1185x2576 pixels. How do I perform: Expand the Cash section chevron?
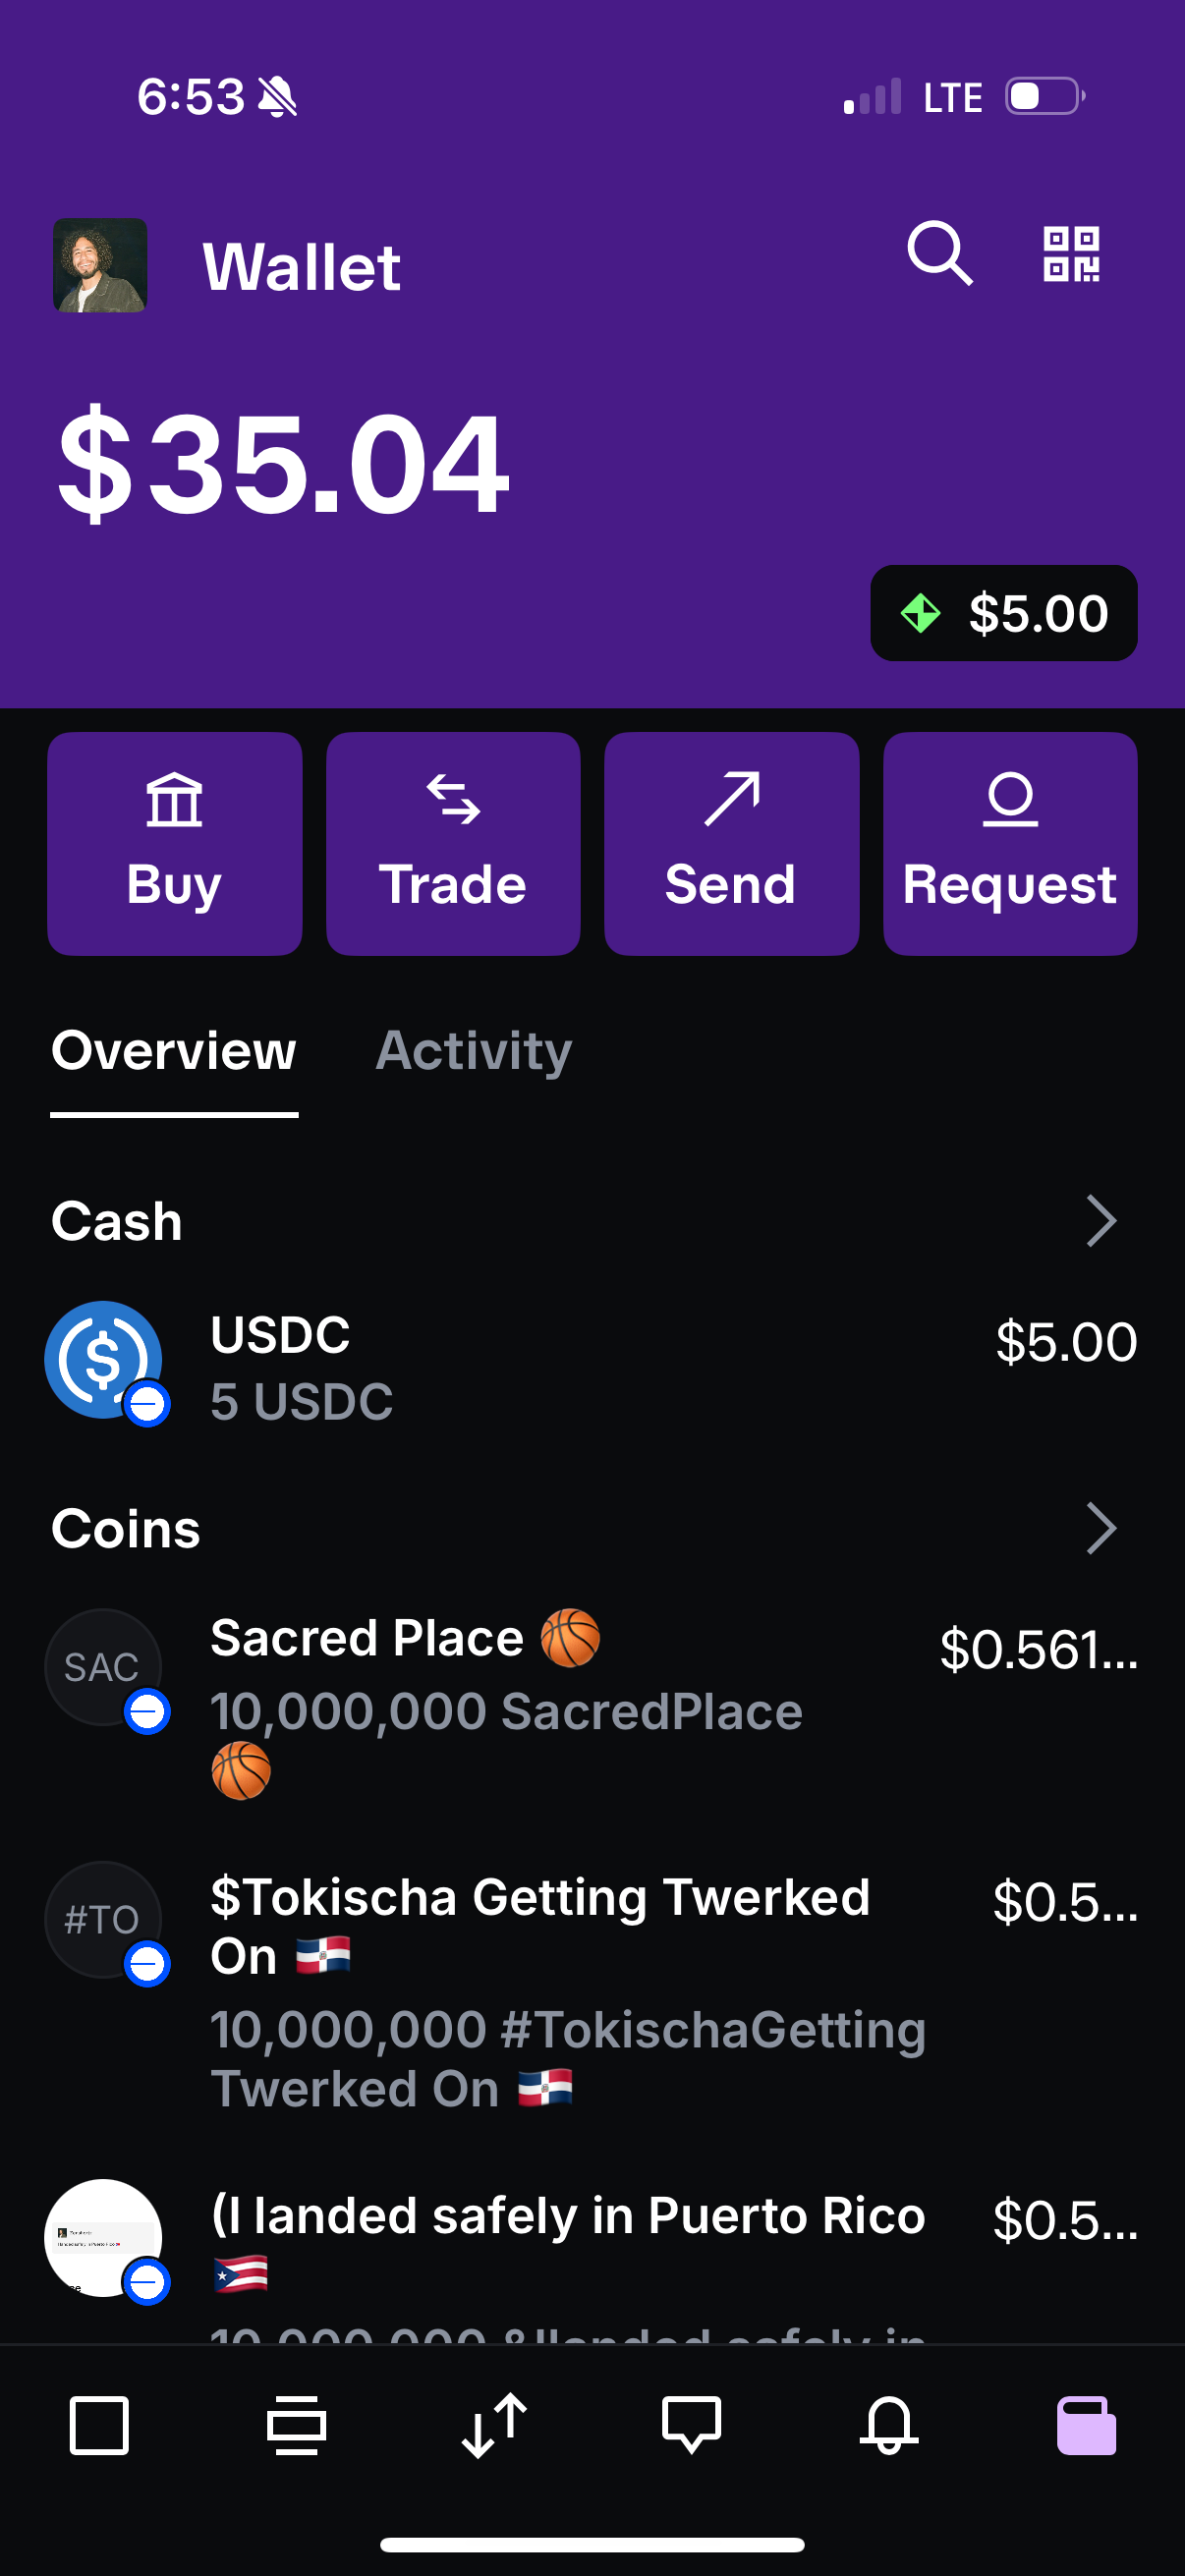(1100, 1221)
